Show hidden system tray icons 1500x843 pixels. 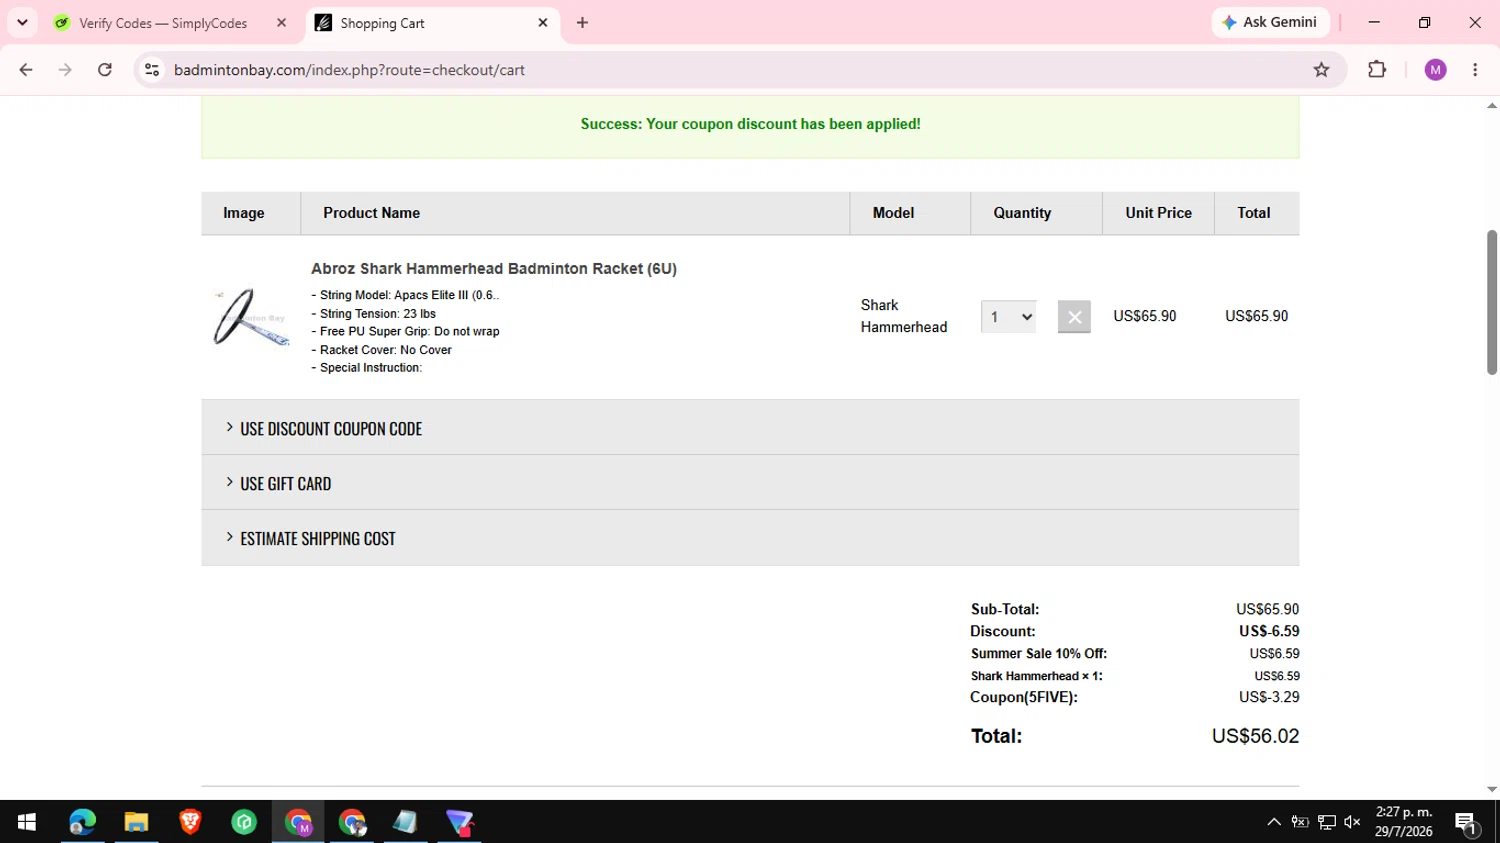click(x=1274, y=822)
